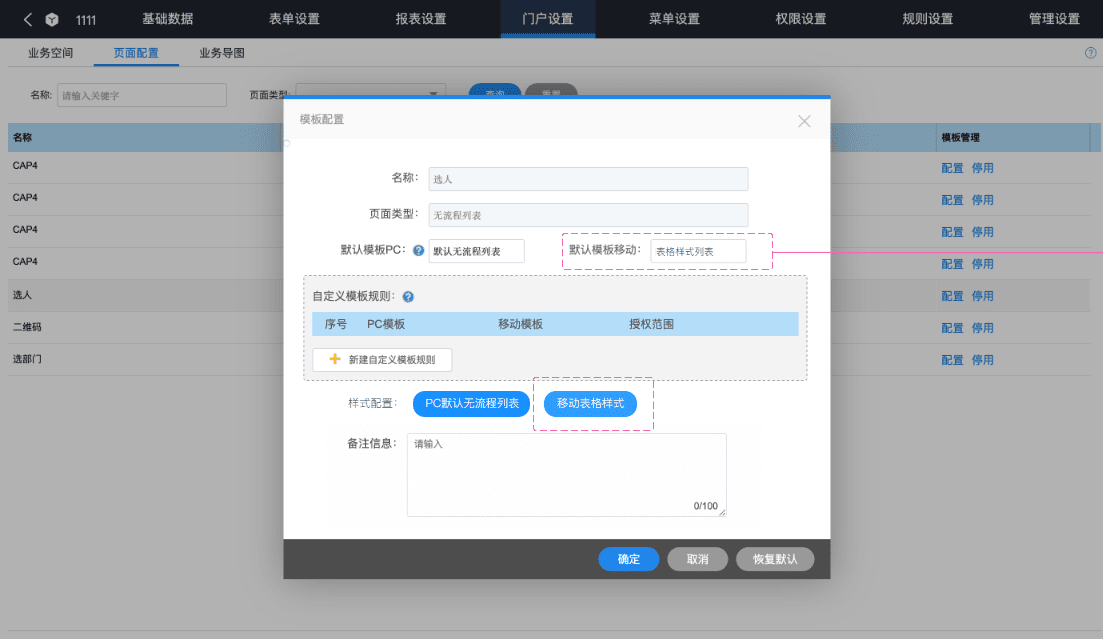Image resolution: width=1103 pixels, height=639 pixels.
Task: Open the 报表设置 menu
Action: tap(421, 19)
